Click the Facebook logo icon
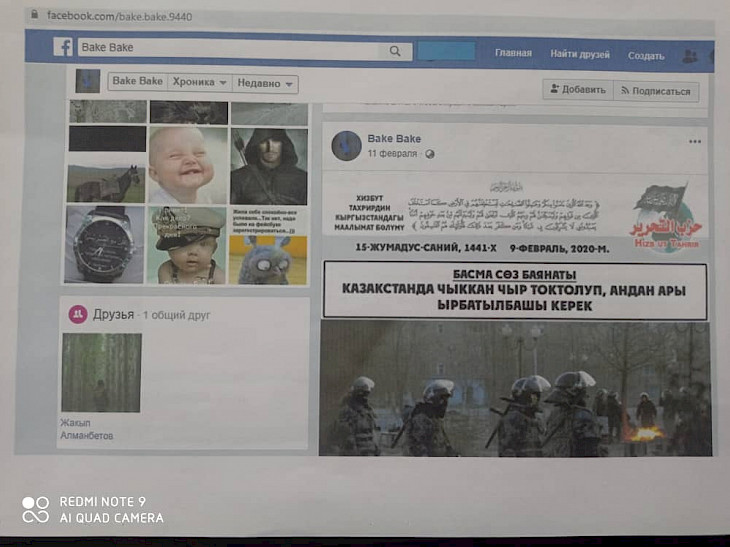The image size is (730, 547). [x=63, y=47]
